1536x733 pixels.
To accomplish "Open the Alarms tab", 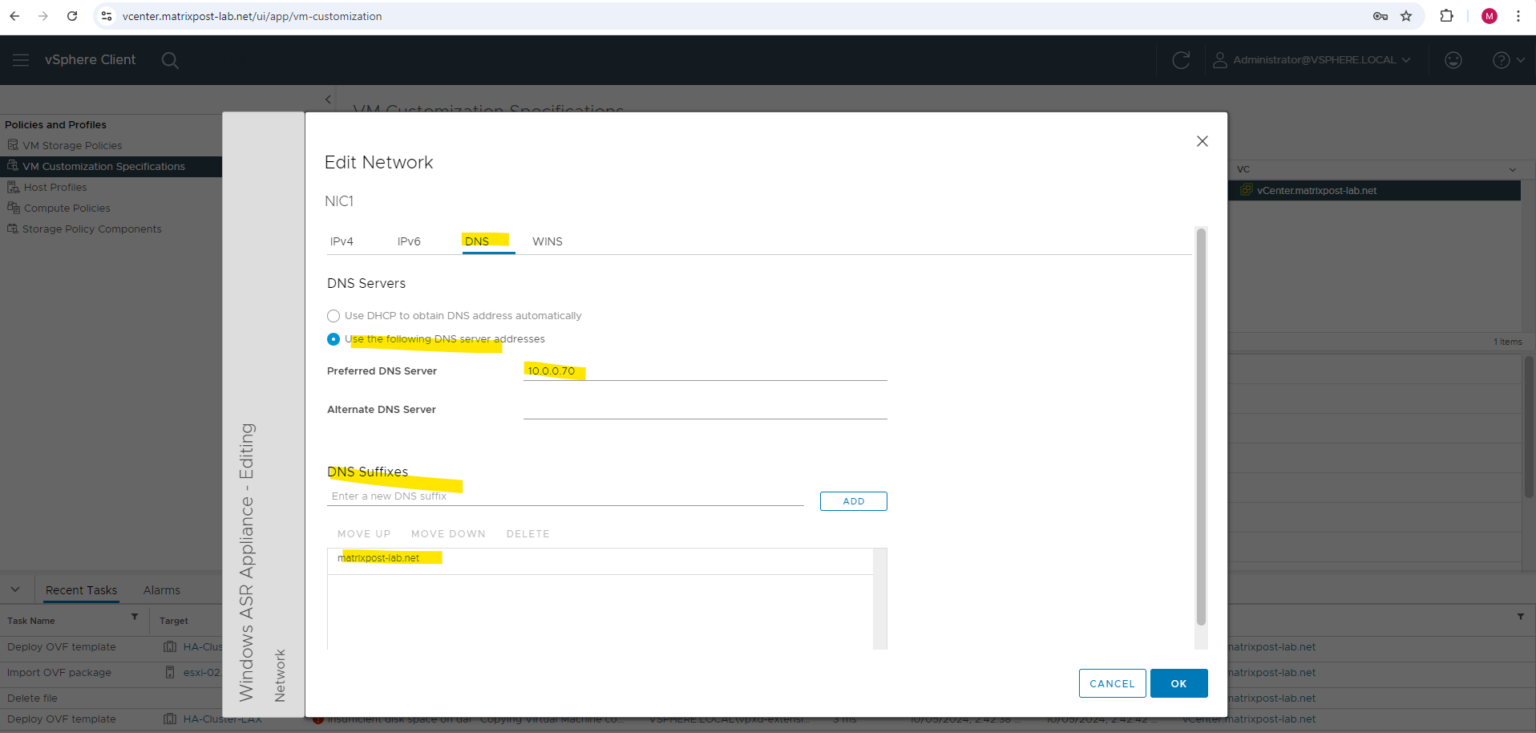I will 161,589.
